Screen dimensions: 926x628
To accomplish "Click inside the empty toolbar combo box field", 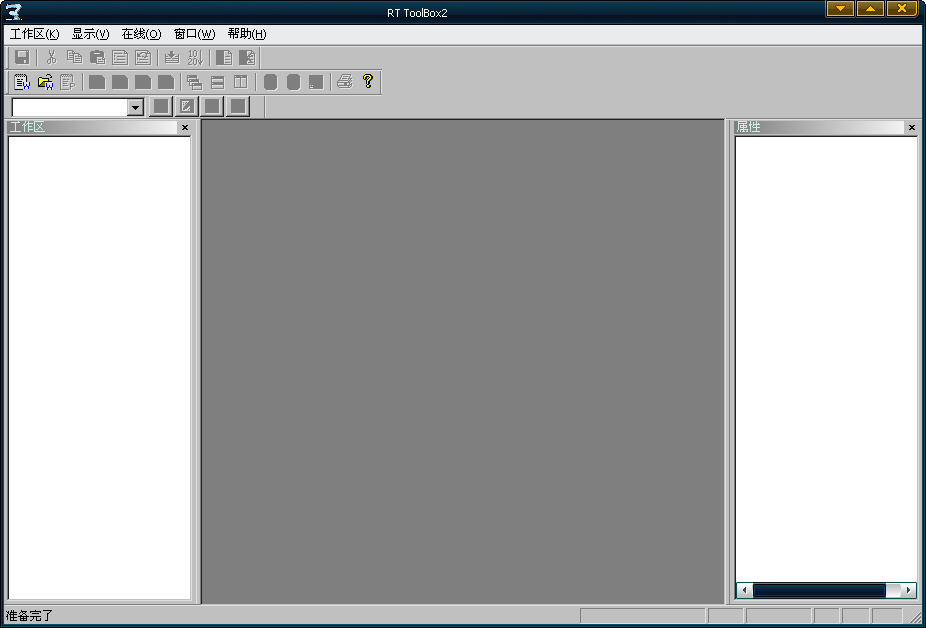I will click(x=70, y=107).
